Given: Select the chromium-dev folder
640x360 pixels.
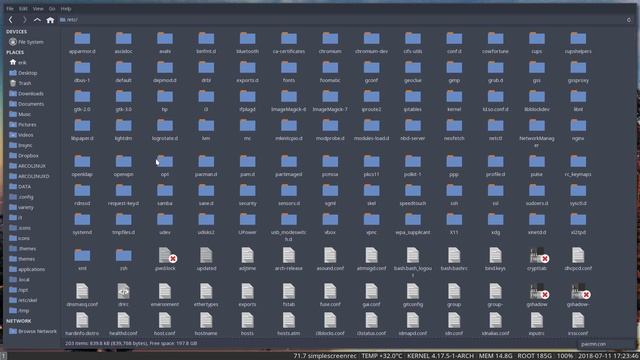Looking at the screenshot, I should pos(371,43).
